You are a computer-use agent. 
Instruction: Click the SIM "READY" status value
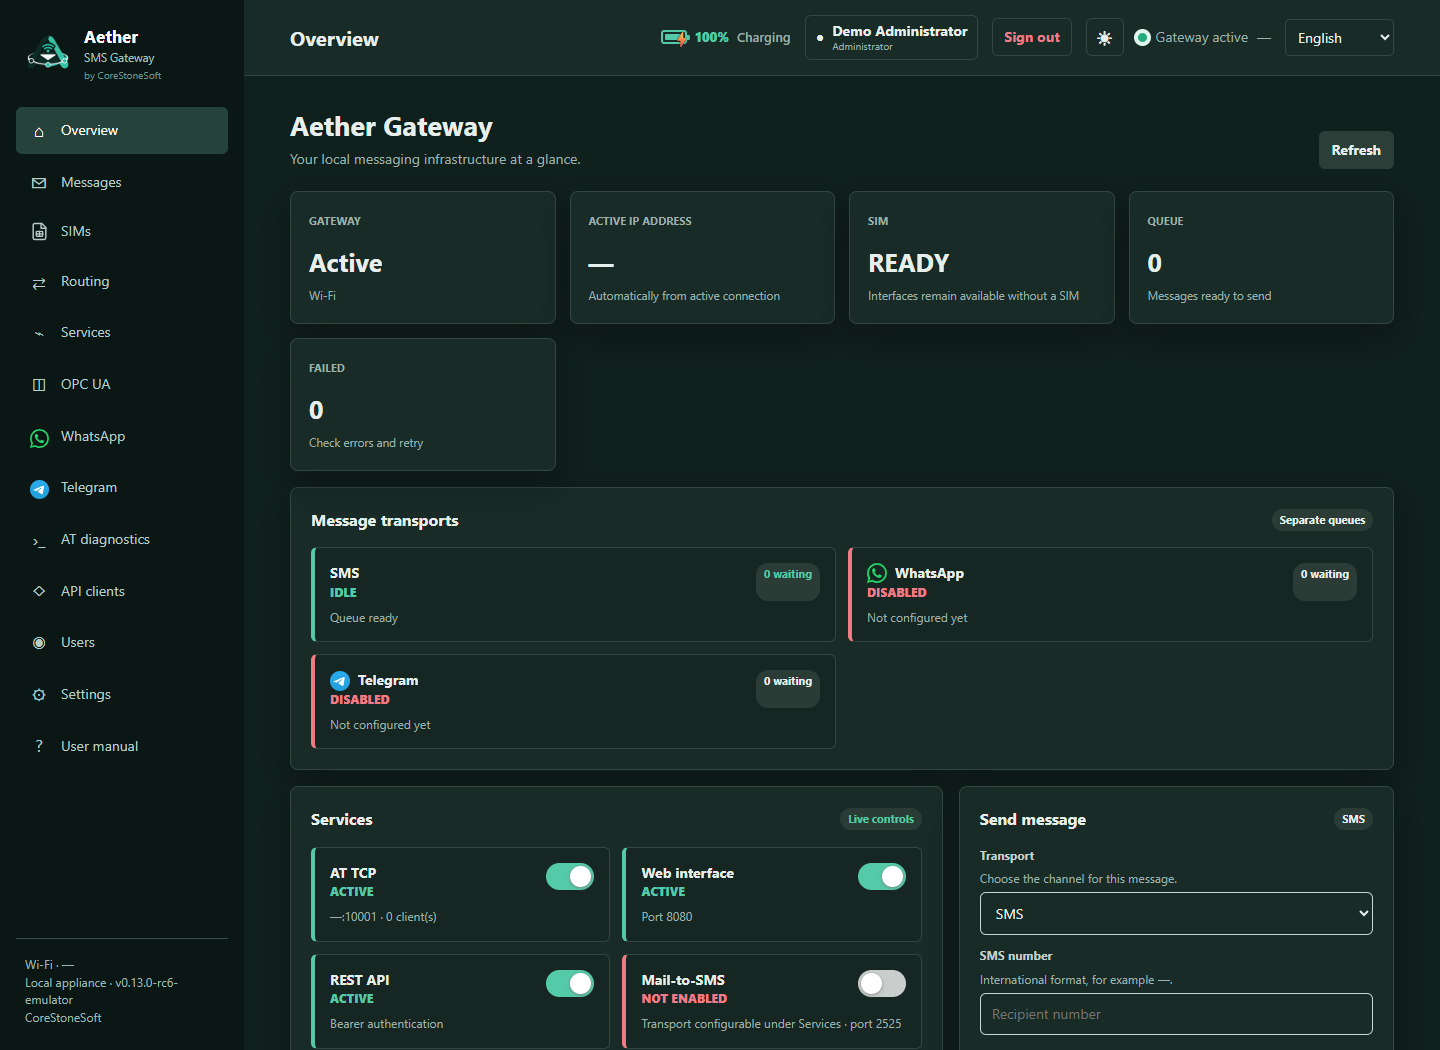908,263
